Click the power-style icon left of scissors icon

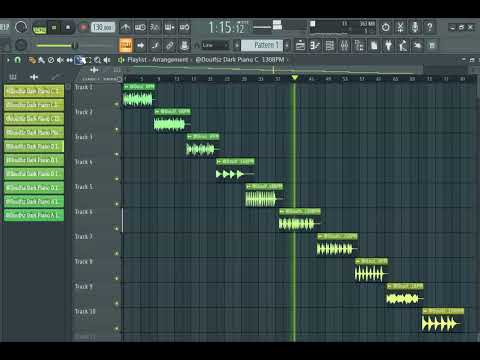click(x=386, y=27)
